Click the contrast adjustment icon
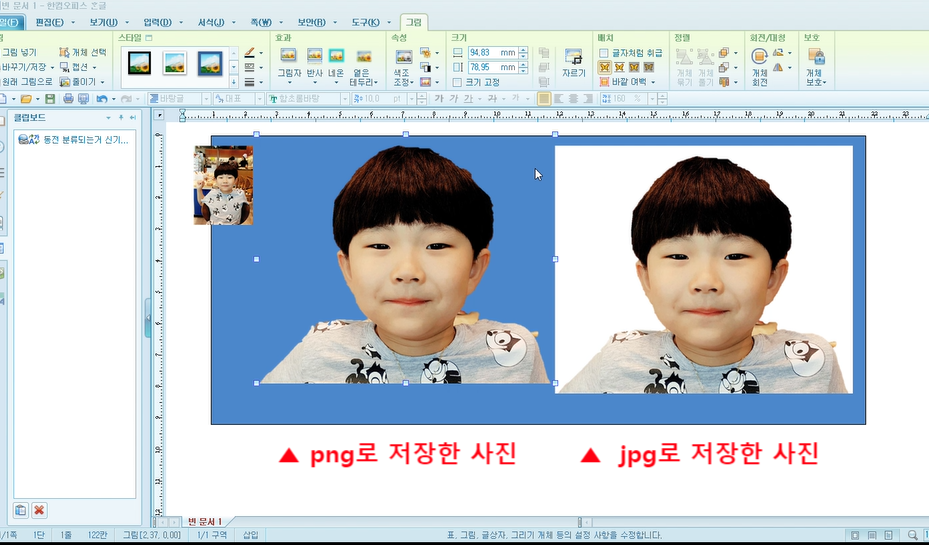Screen dimensions: 929x545 tap(426, 67)
